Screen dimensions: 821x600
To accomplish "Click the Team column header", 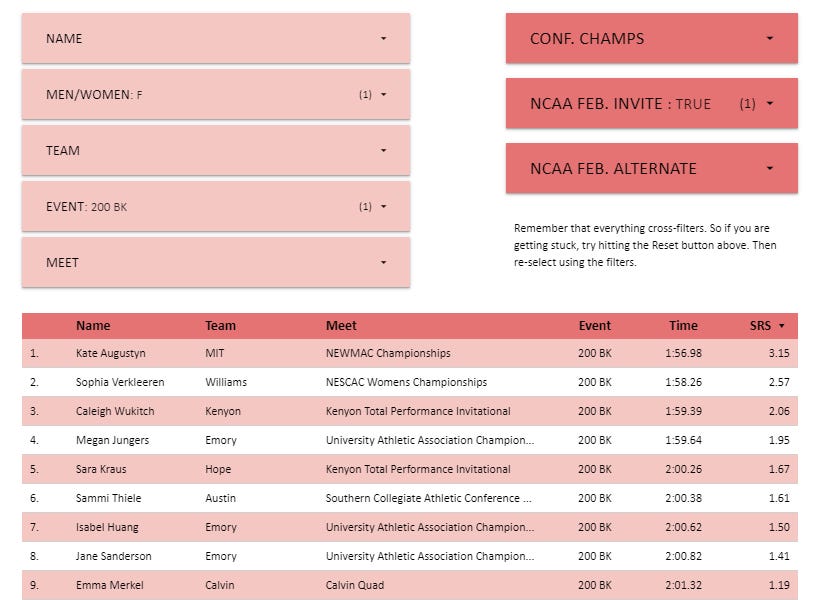I will pos(220,325).
